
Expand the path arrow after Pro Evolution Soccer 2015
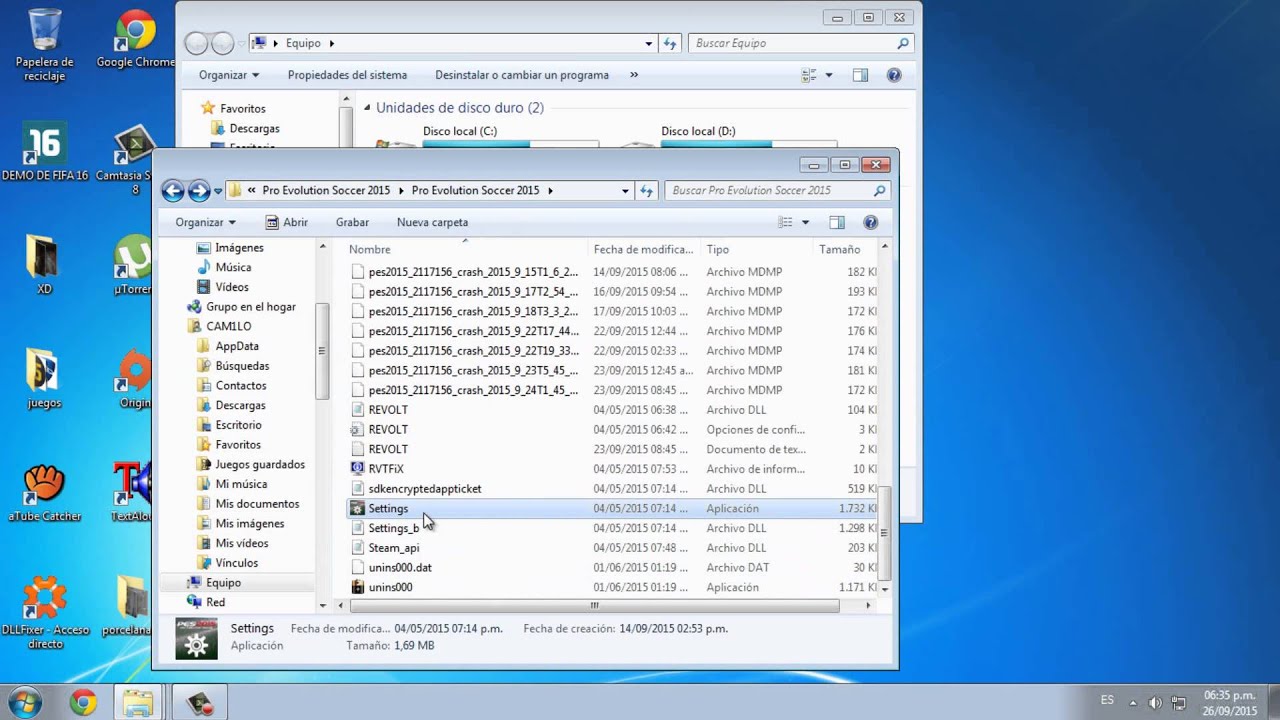(x=550, y=190)
